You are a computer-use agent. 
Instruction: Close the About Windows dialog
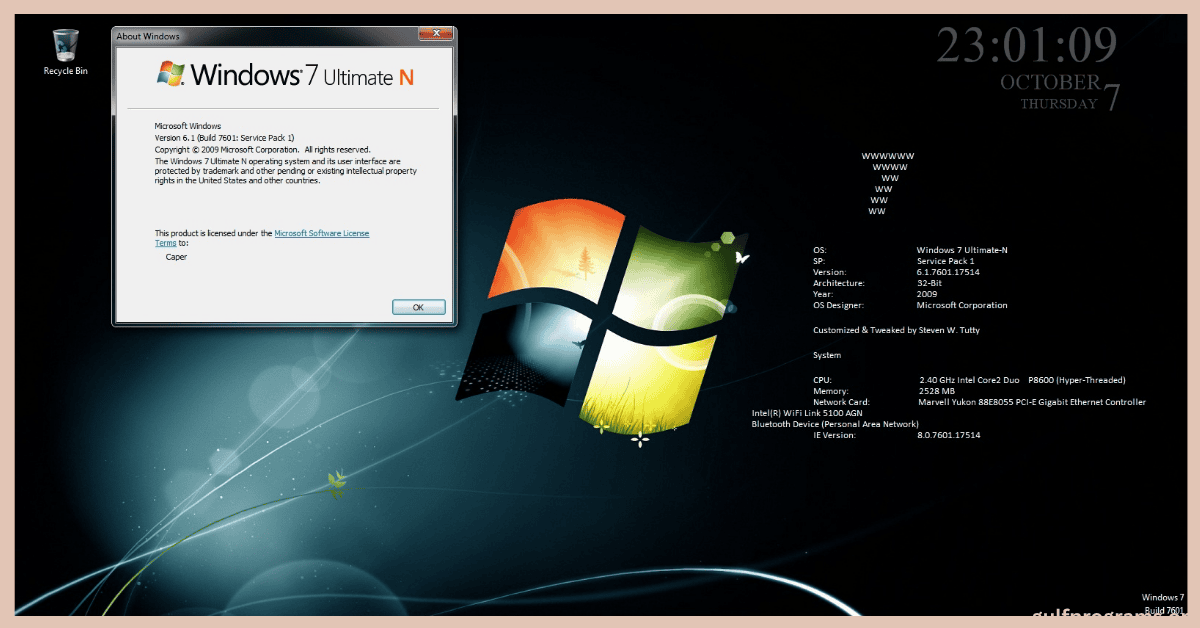point(437,33)
